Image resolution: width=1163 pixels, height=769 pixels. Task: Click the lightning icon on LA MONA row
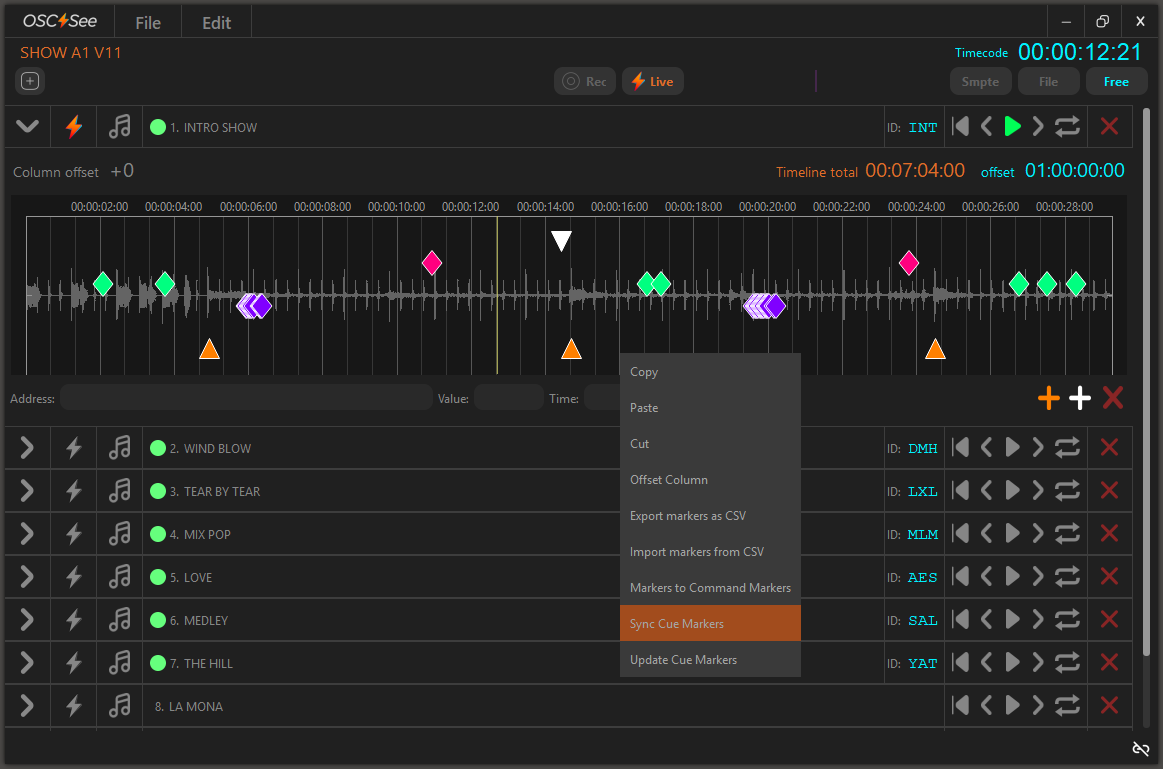(73, 706)
